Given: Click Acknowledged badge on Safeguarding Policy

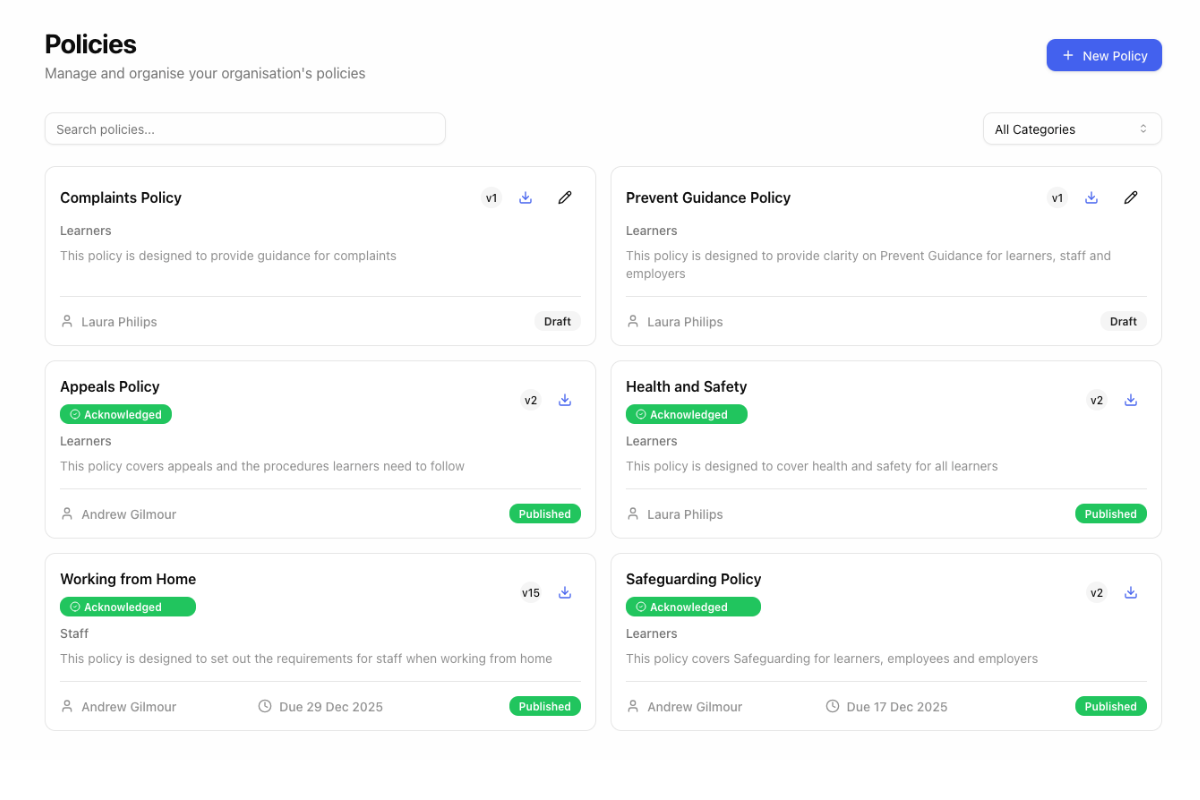Looking at the screenshot, I should (693, 607).
